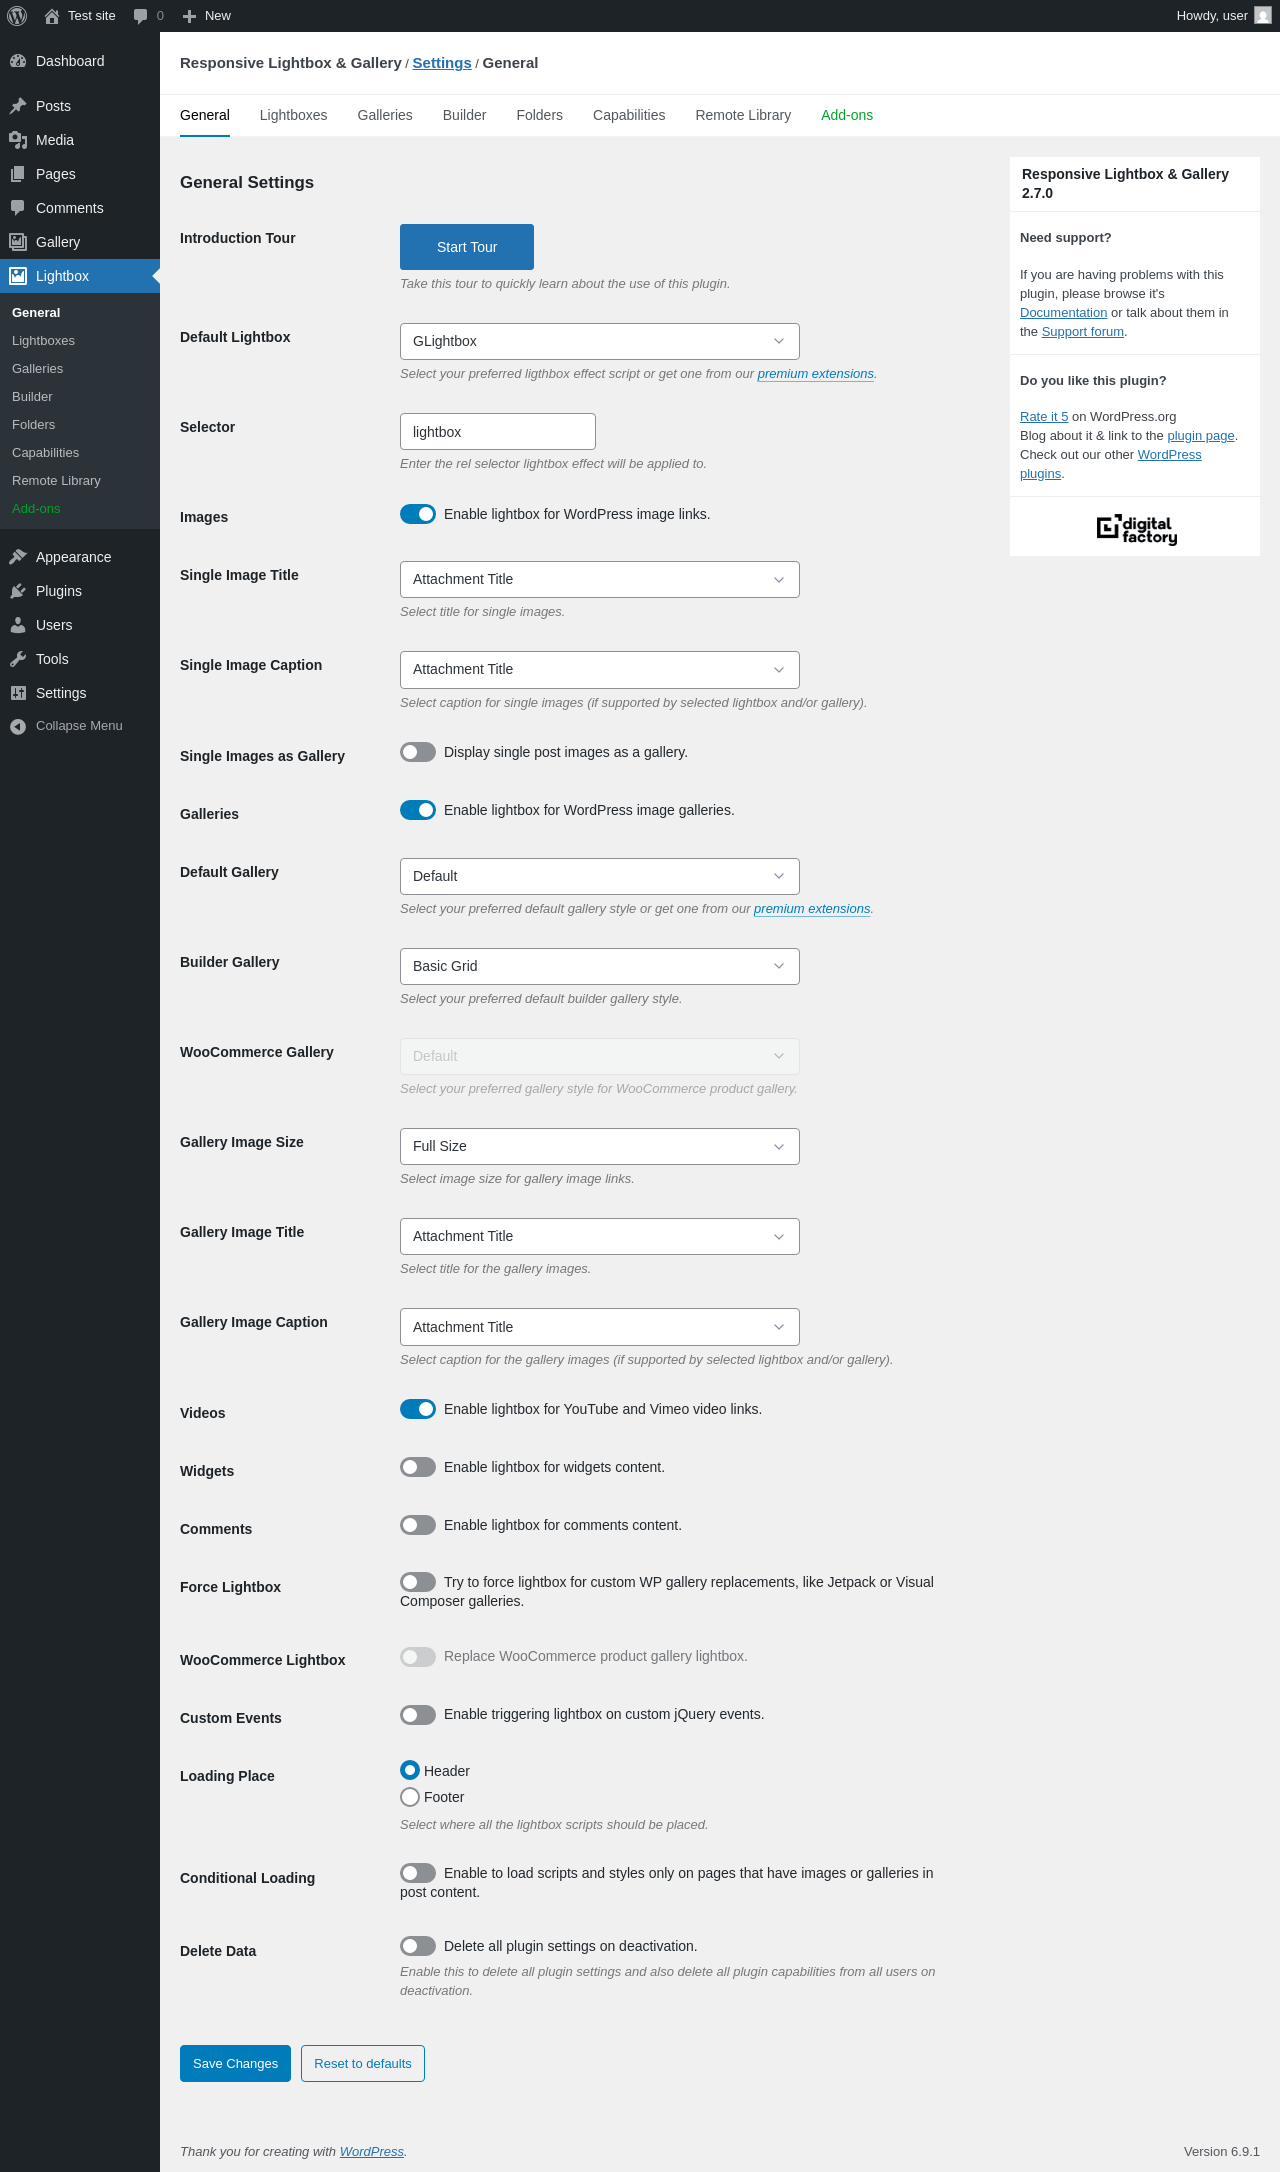Click the Reset to defaults button

click(363, 2063)
